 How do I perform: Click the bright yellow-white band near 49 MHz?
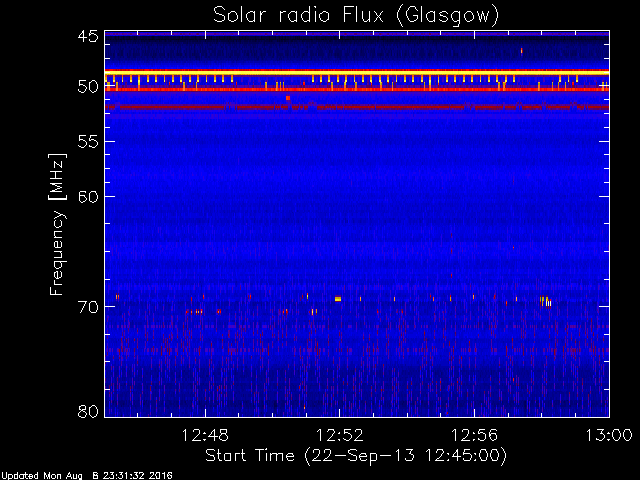click(357, 72)
